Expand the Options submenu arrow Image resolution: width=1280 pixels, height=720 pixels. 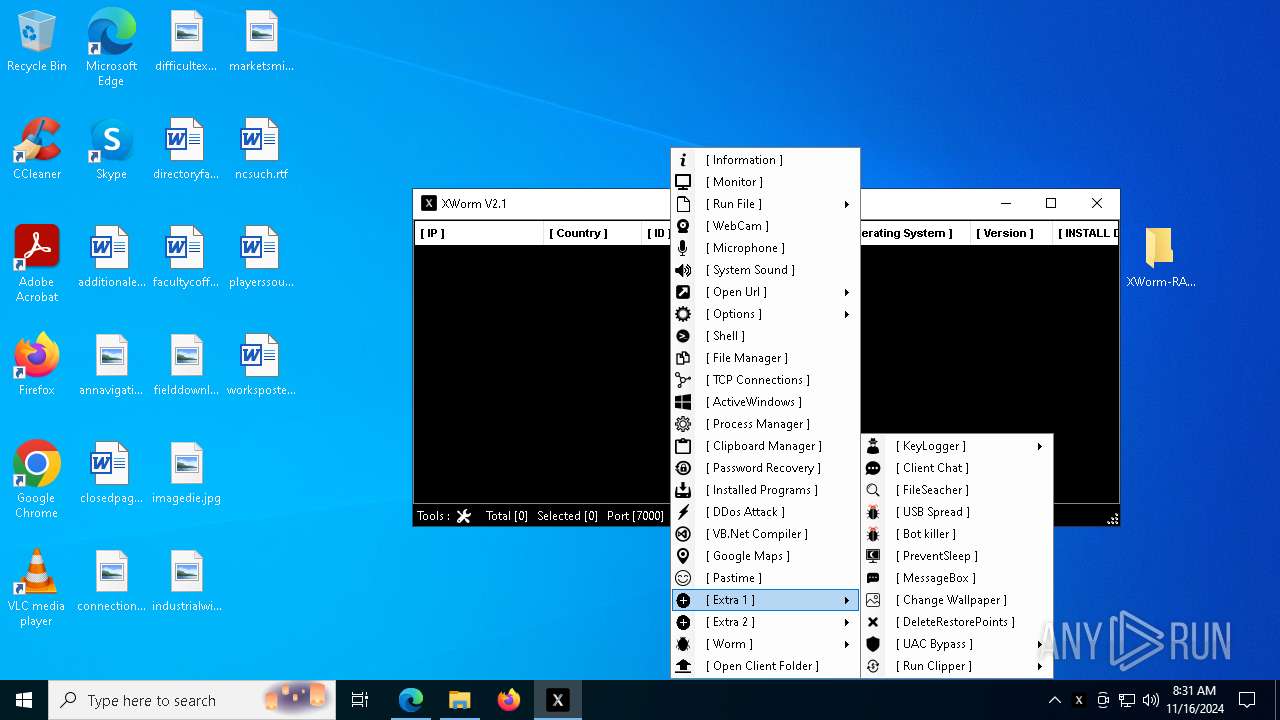tap(847, 314)
